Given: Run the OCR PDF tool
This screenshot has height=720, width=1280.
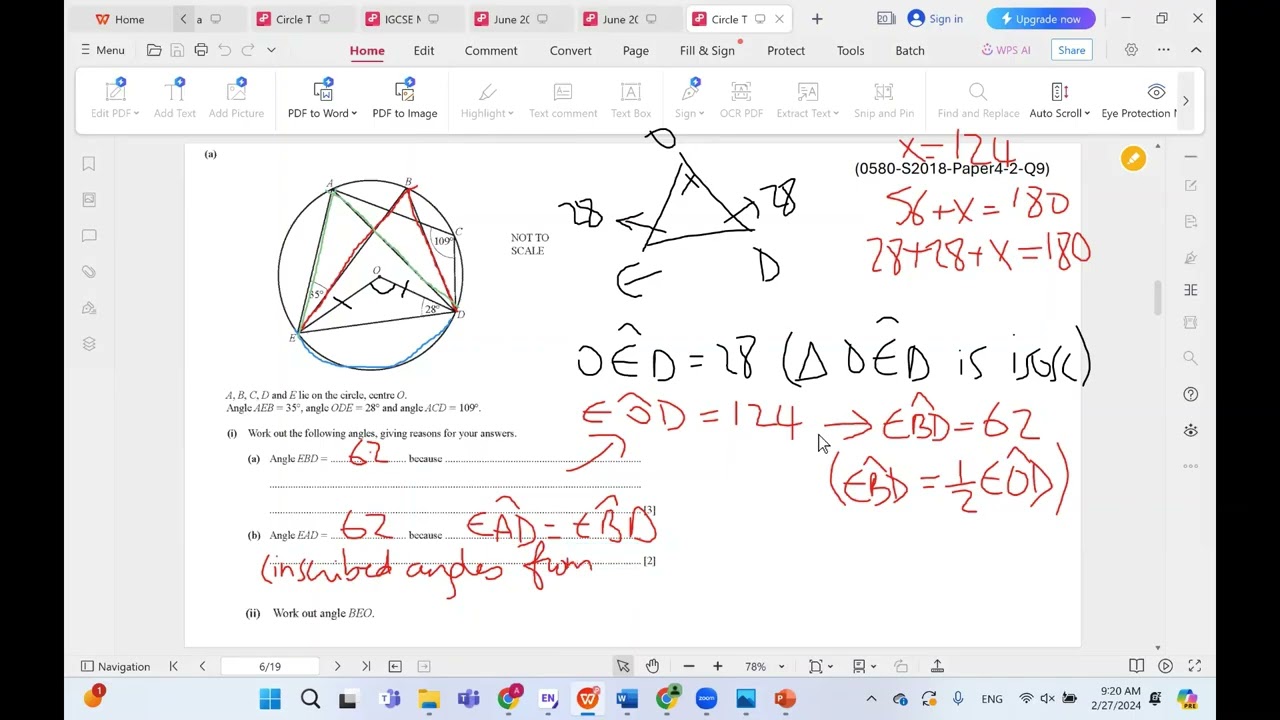Looking at the screenshot, I should point(741,100).
